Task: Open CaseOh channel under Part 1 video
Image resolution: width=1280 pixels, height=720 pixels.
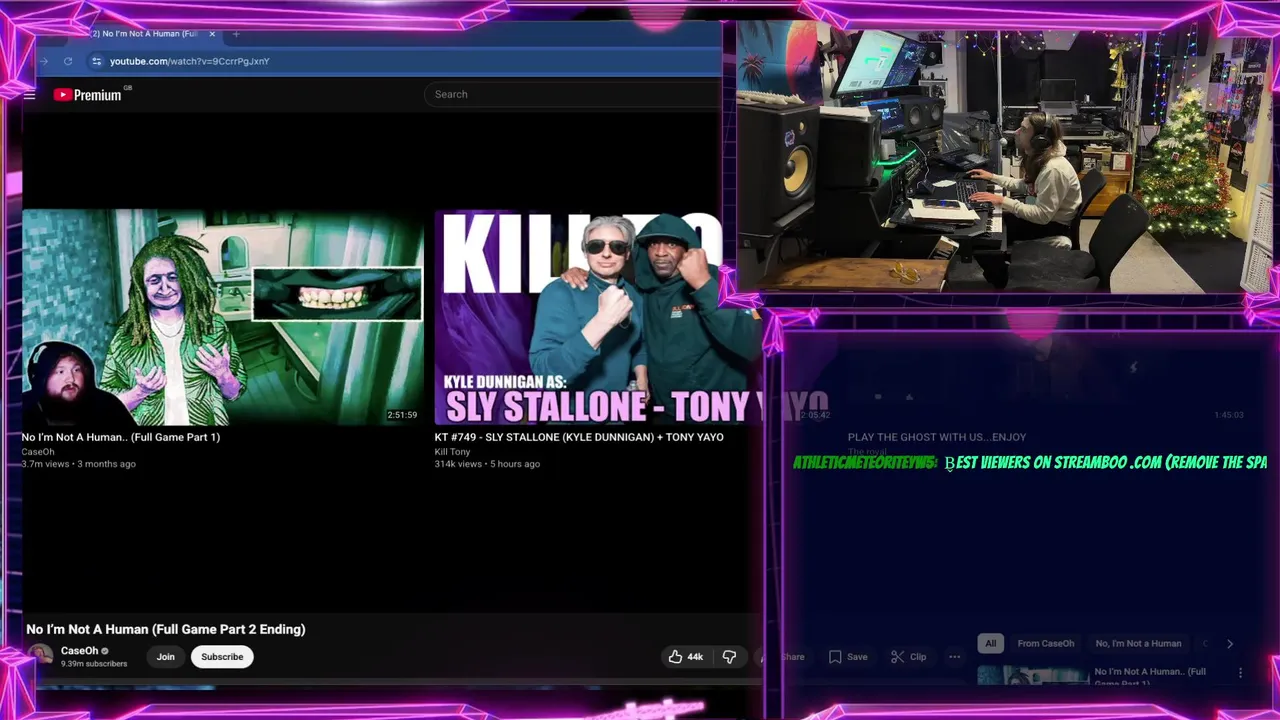Action: coord(38,452)
